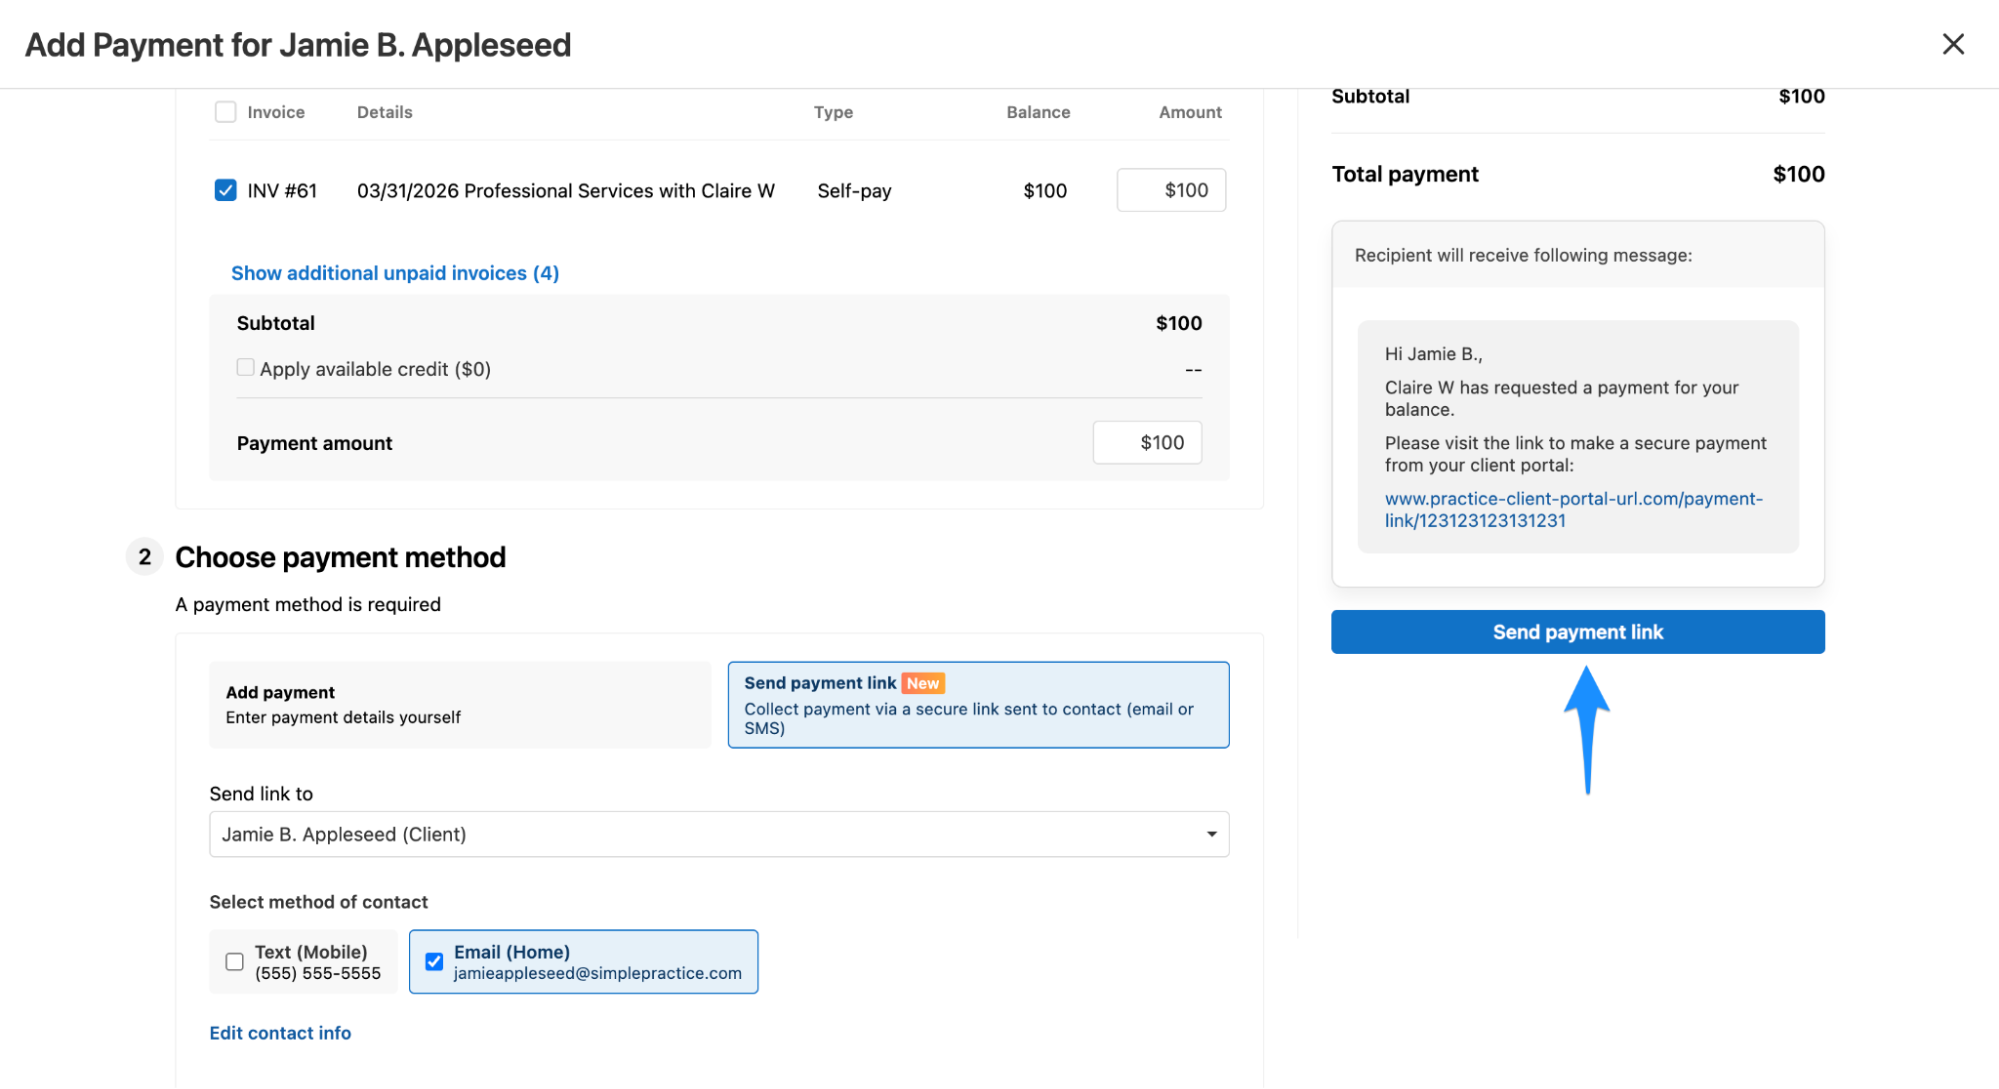Click the Select method of contact label
This screenshot has height=1089, width=1999.
click(318, 902)
